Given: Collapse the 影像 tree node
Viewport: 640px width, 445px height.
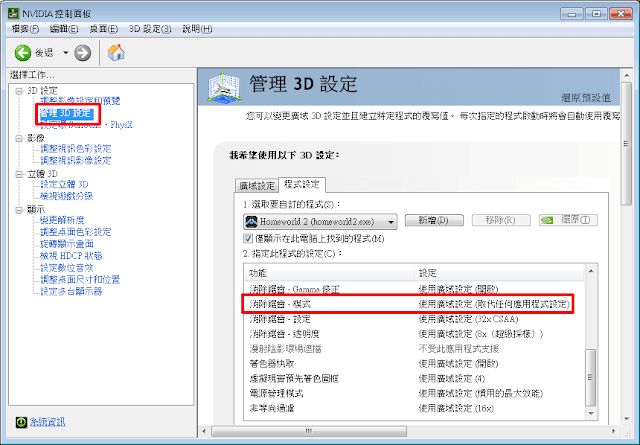Looking at the screenshot, I should 19,138.
